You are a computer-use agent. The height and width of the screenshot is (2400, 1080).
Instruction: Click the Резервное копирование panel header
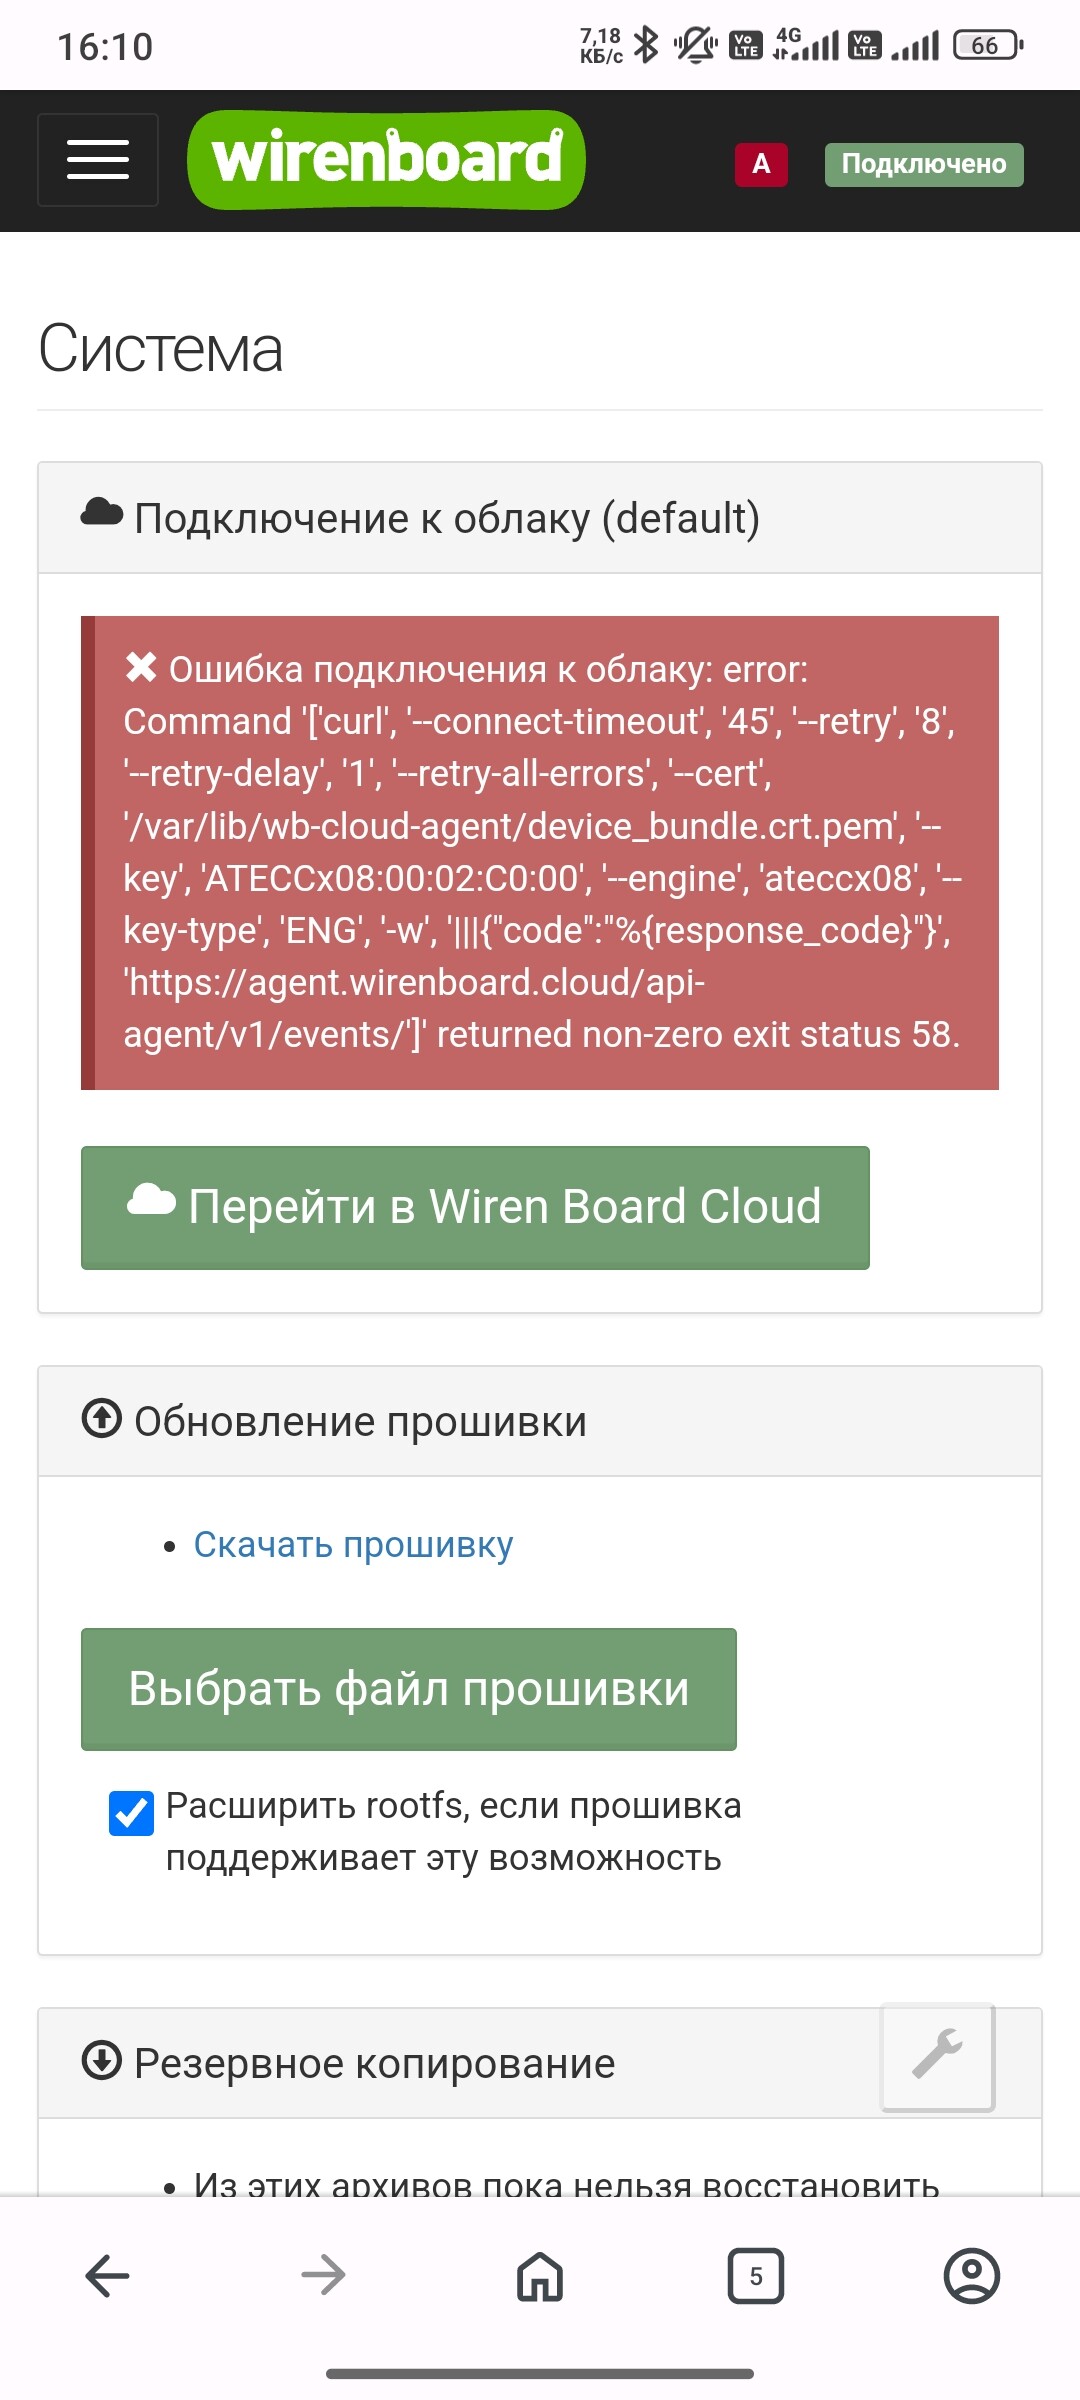click(x=540, y=2063)
